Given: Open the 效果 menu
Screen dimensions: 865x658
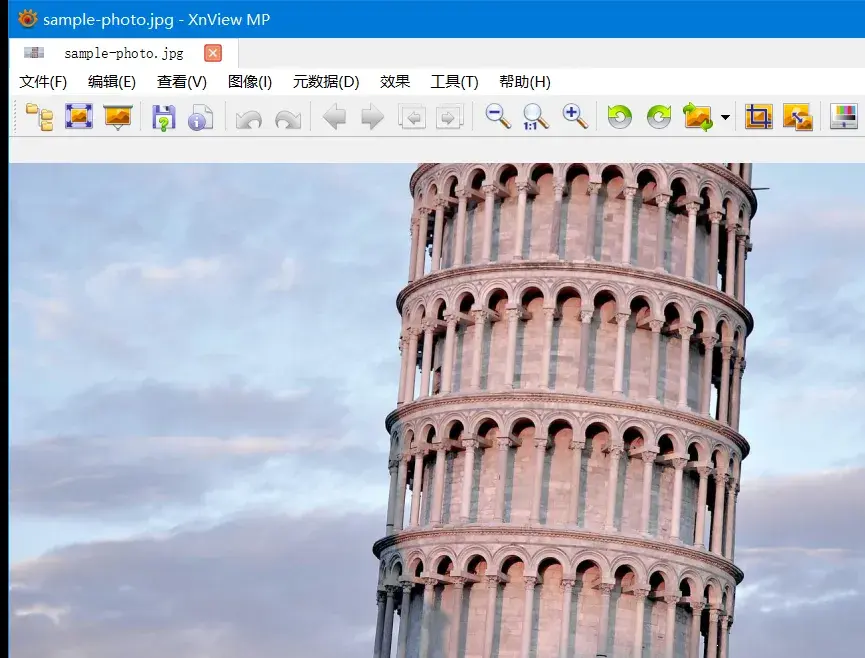Looking at the screenshot, I should (395, 82).
